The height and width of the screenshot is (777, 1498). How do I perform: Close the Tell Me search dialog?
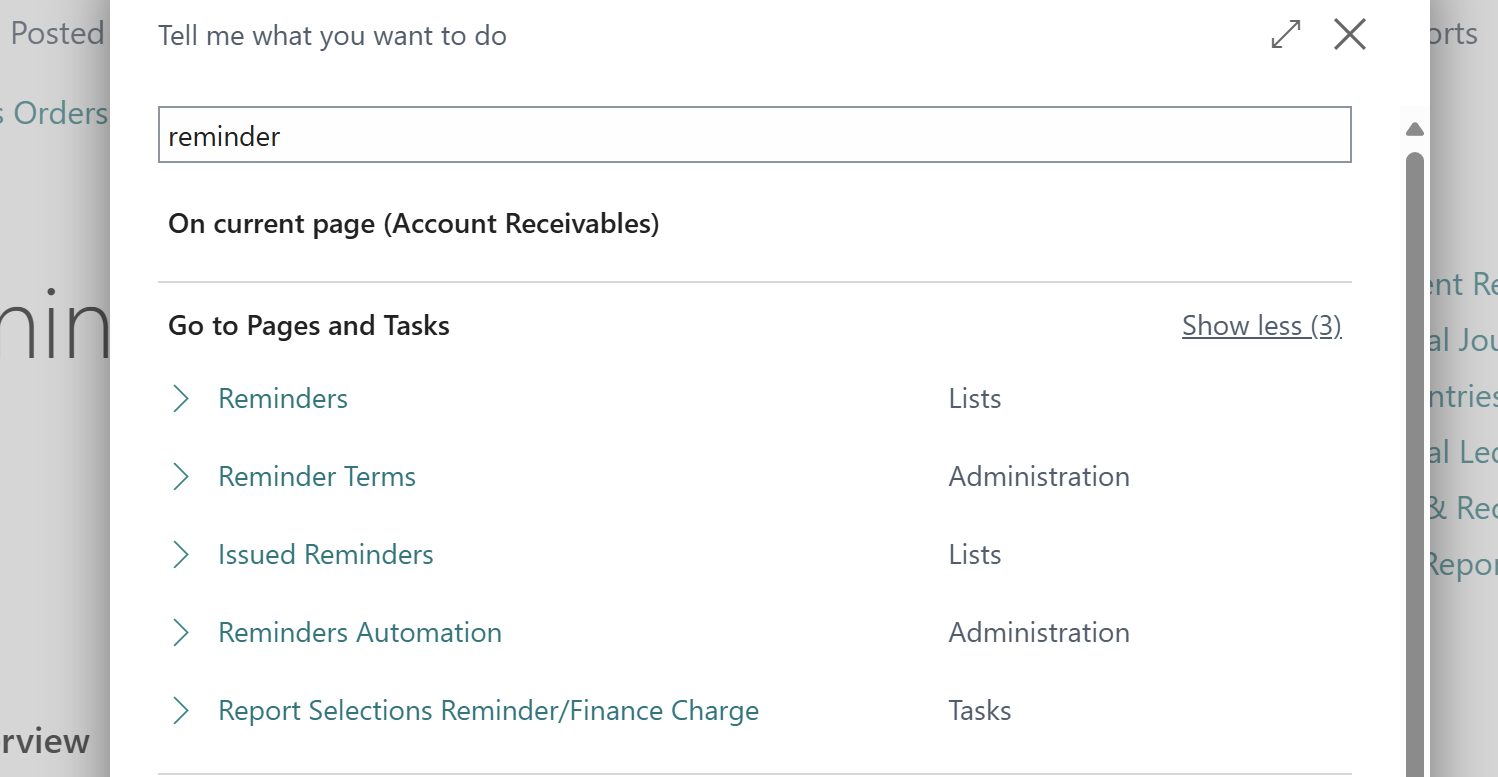[1349, 33]
